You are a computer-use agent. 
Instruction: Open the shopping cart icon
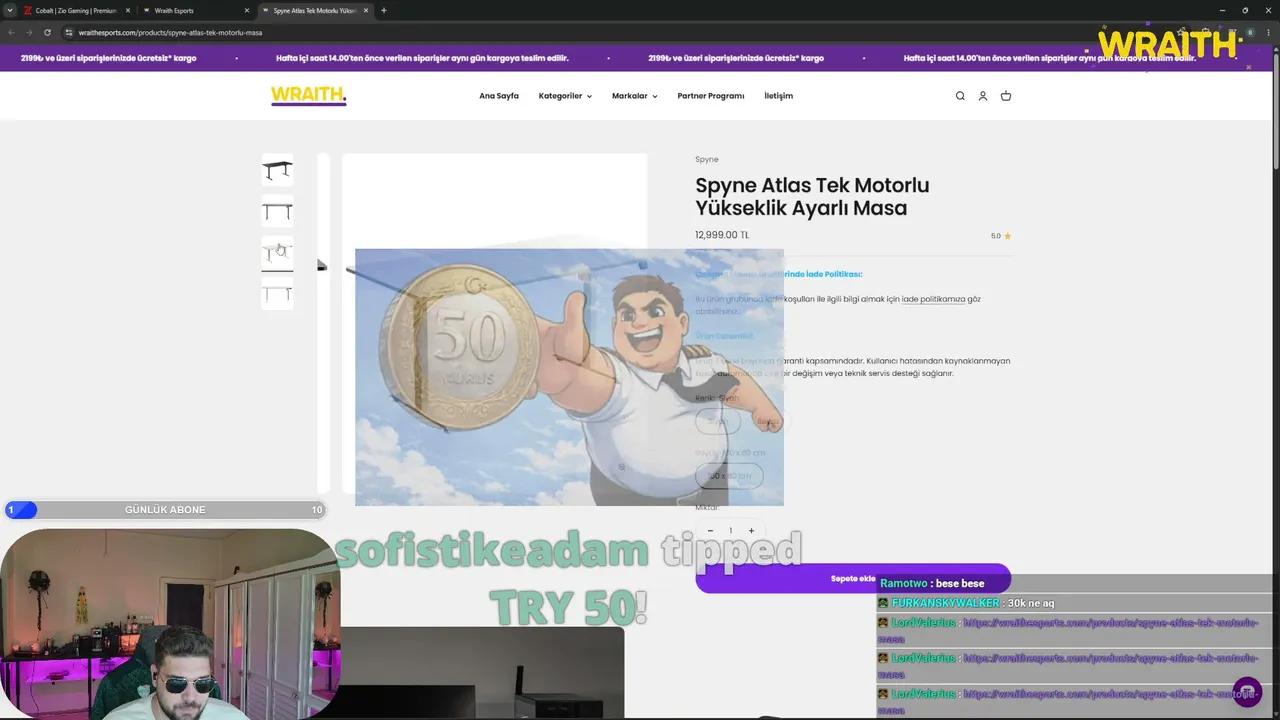[1006, 96]
